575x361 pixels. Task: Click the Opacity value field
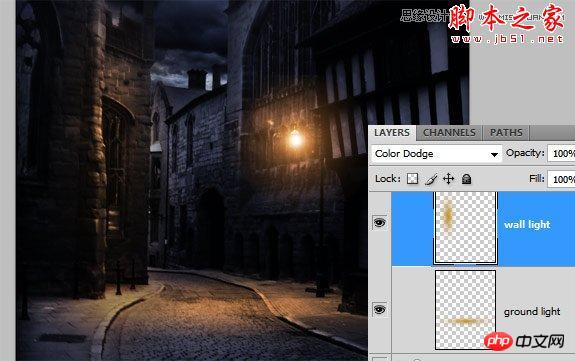(x=561, y=153)
